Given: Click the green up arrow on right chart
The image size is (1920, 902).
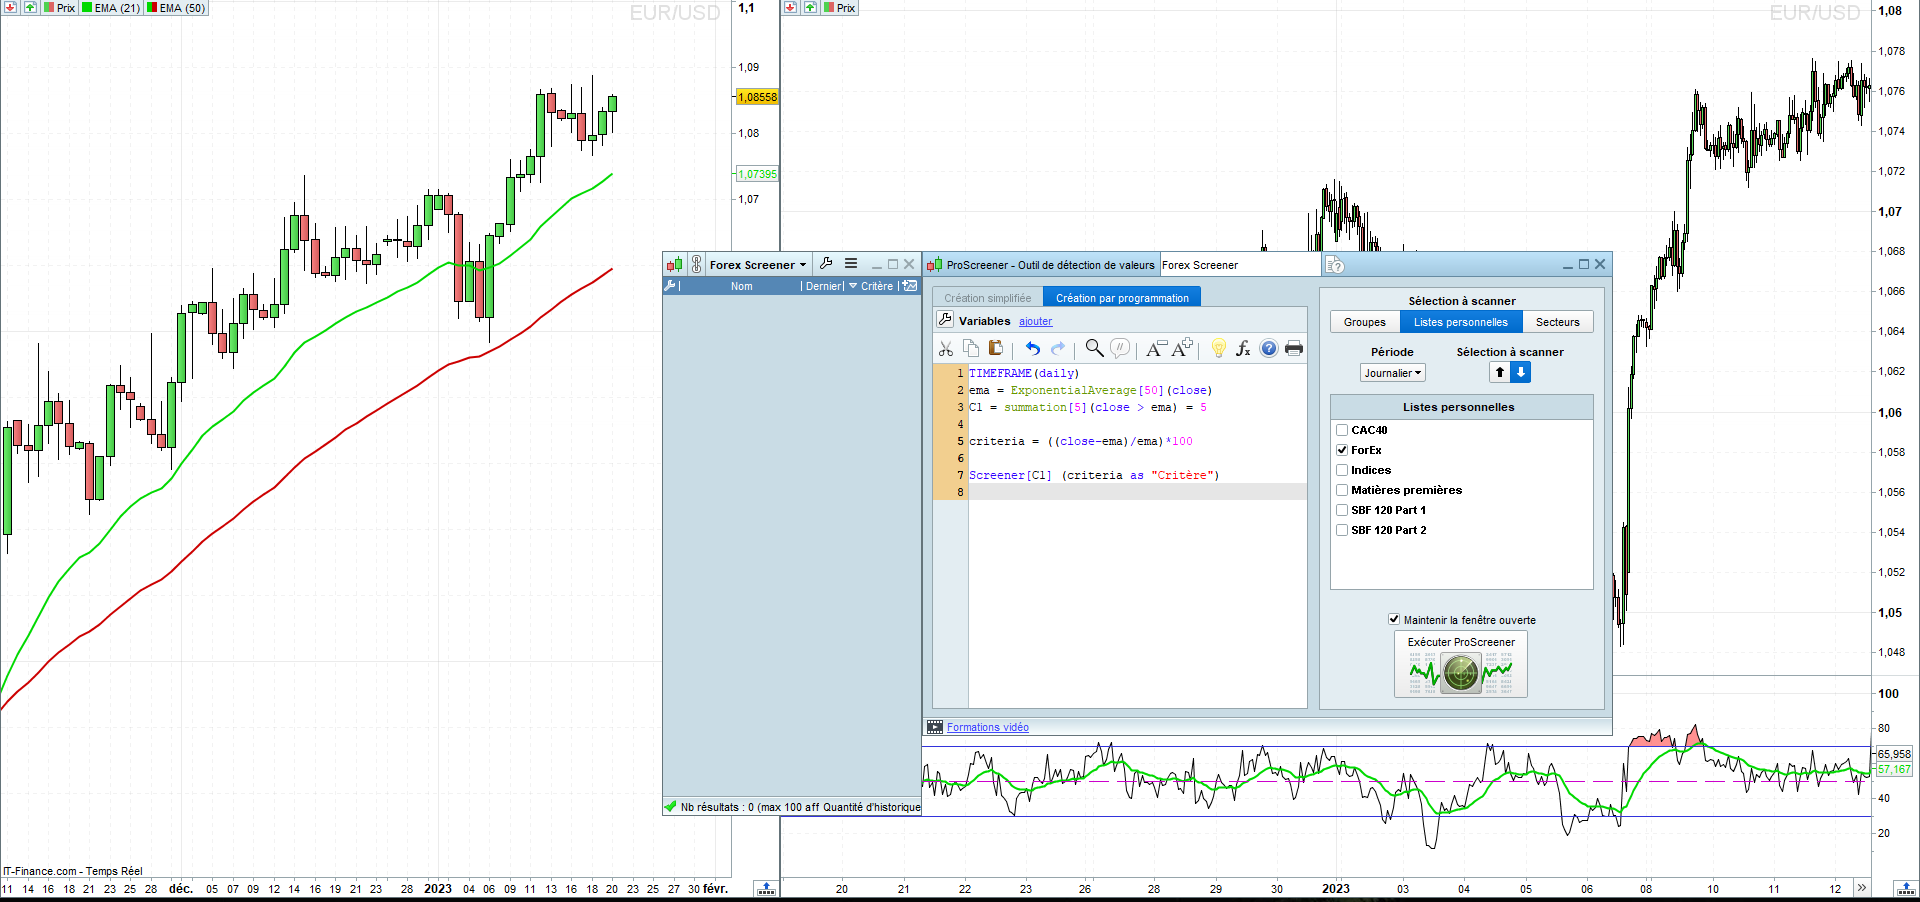Looking at the screenshot, I should [810, 7].
